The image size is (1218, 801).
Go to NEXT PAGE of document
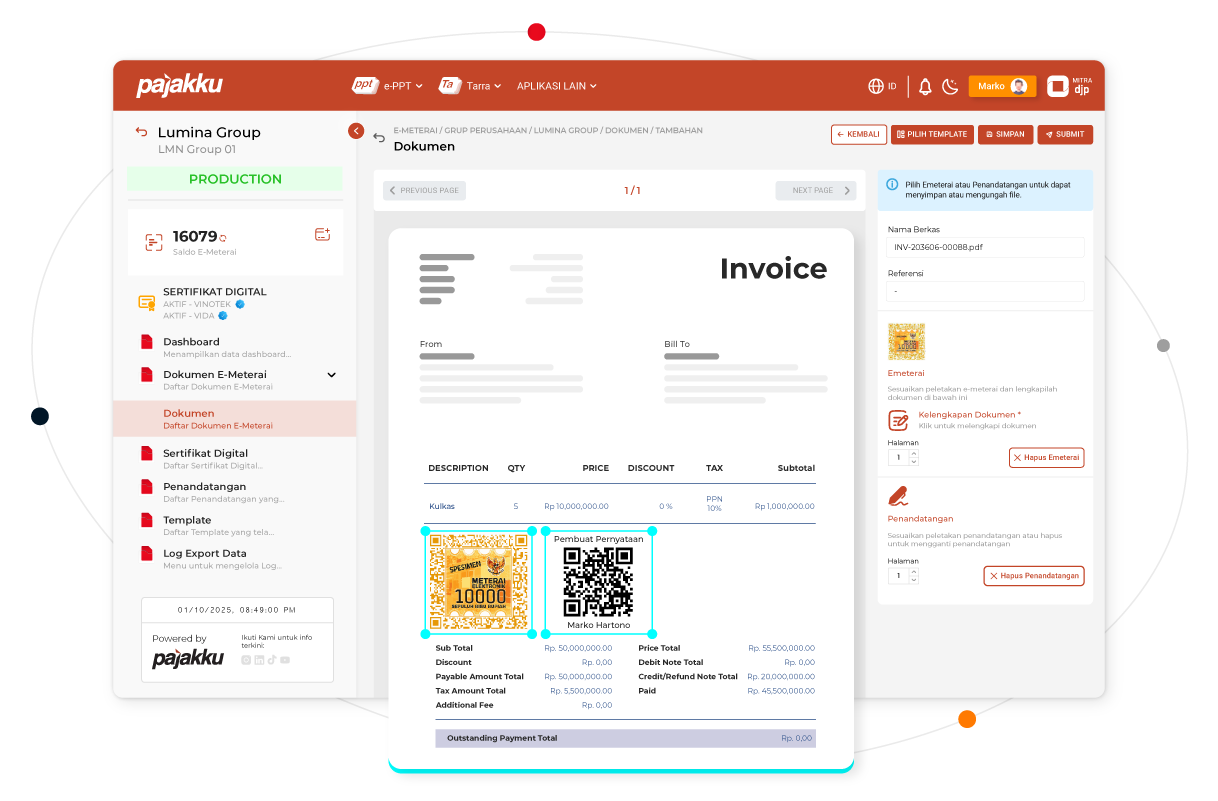click(x=816, y=190)
